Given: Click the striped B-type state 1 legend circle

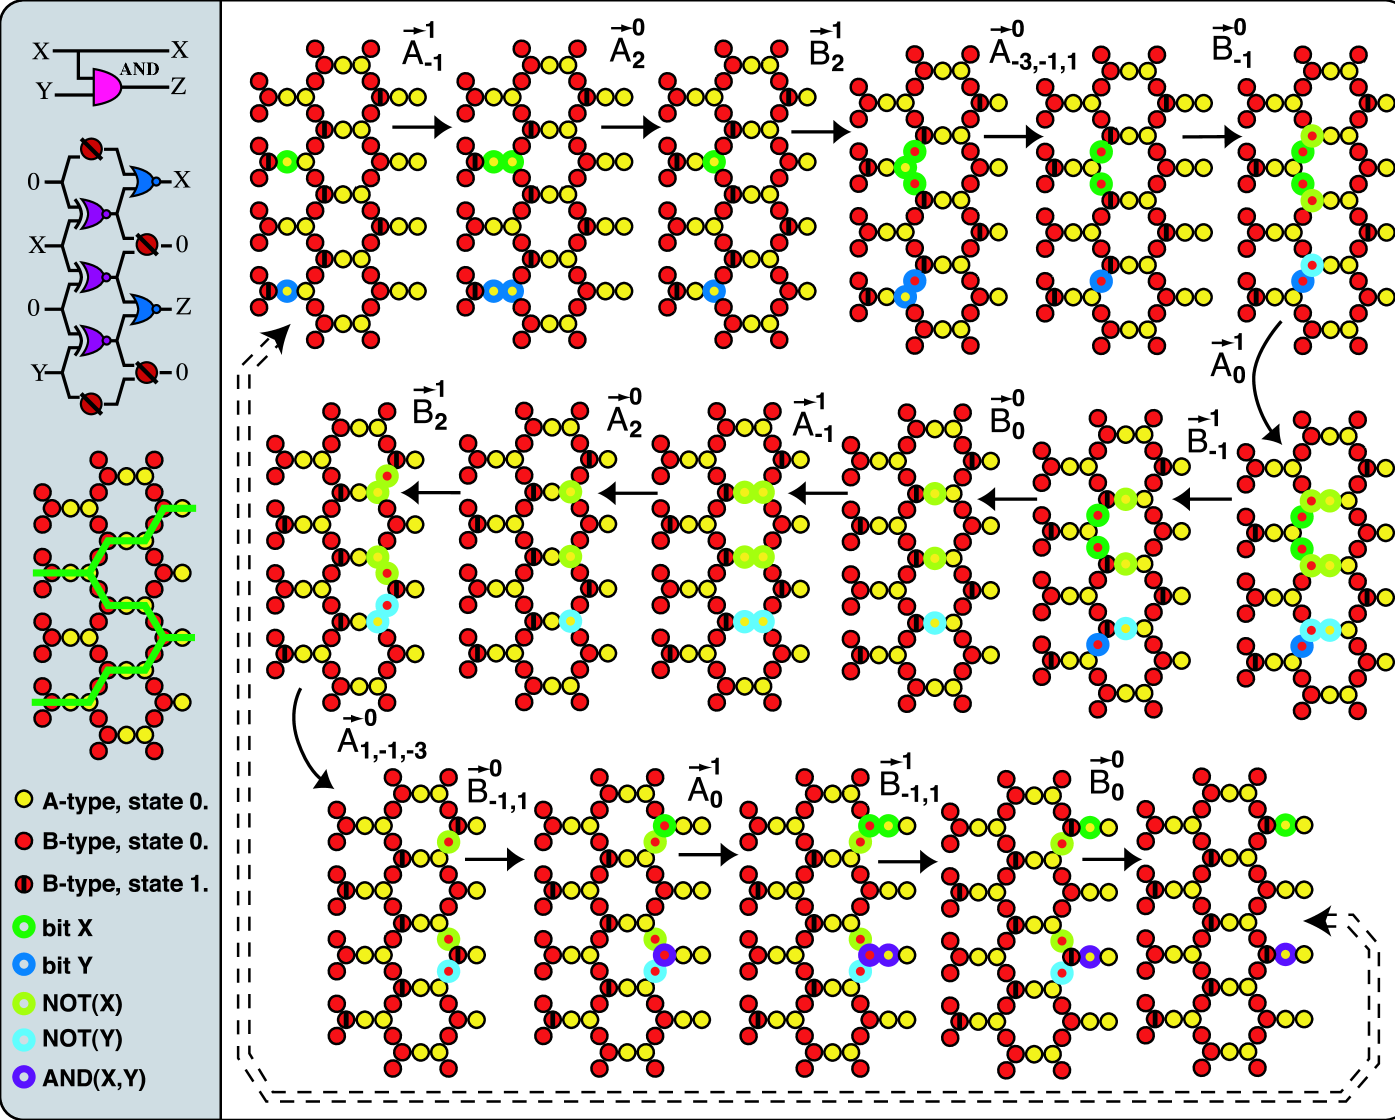Looking at the screenshot, I should click(24, 884).
